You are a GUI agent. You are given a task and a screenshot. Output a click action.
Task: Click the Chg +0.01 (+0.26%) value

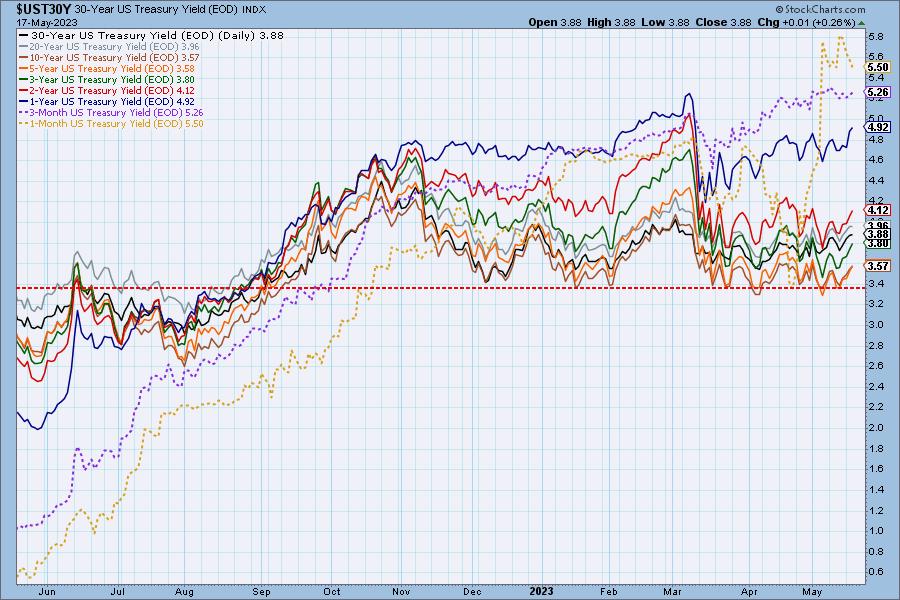tap(806, 22)
